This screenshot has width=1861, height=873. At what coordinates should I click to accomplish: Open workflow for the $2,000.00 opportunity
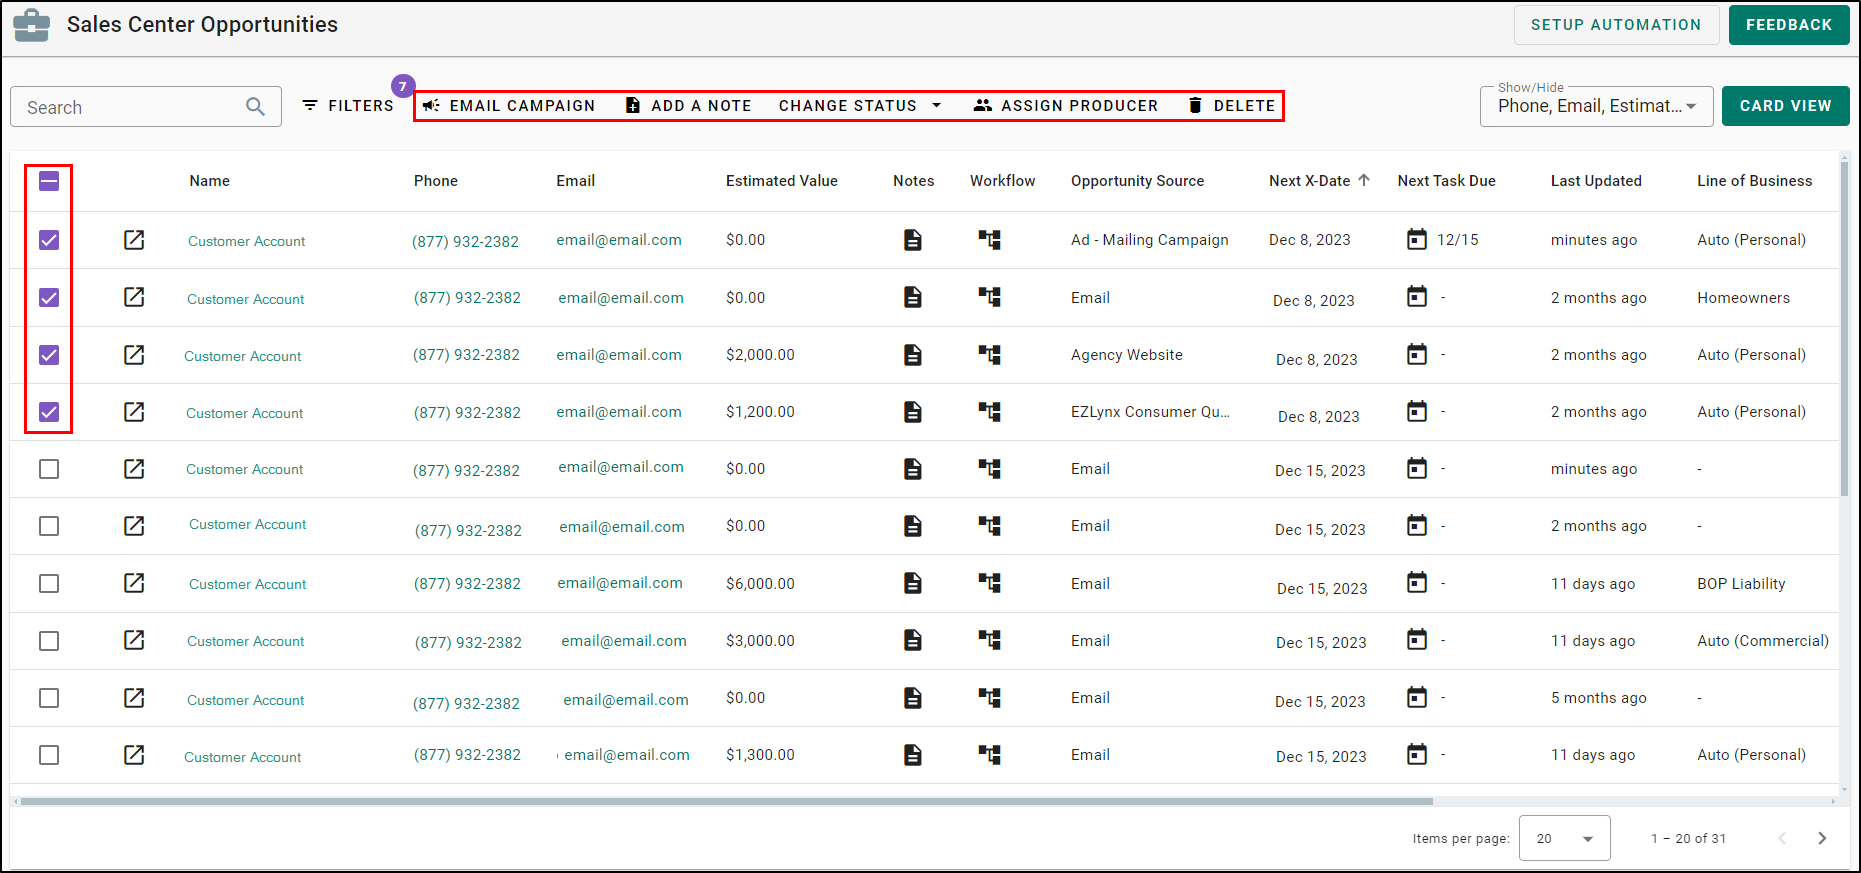[990, 355]
